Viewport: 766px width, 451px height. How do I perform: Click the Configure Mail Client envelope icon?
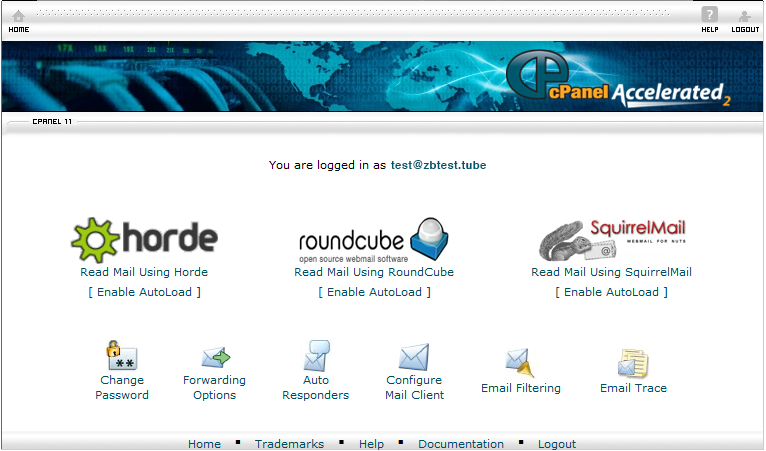pyautogui.click(x=413, y=356)
